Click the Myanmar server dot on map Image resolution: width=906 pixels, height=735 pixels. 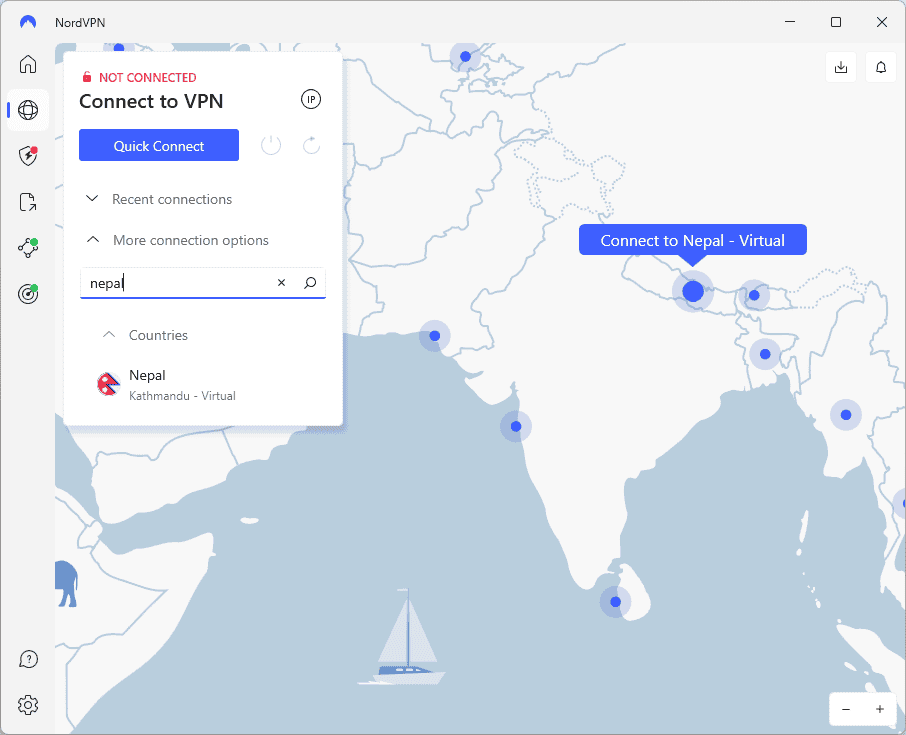coord(846,415)
